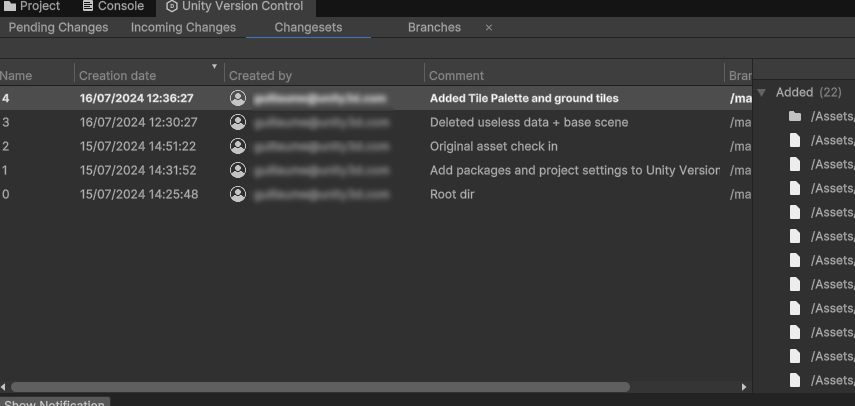The width and height of the screenshot is (855, 406).
Task: Select the Unity Version Control tab
Action: coord(235,7)
